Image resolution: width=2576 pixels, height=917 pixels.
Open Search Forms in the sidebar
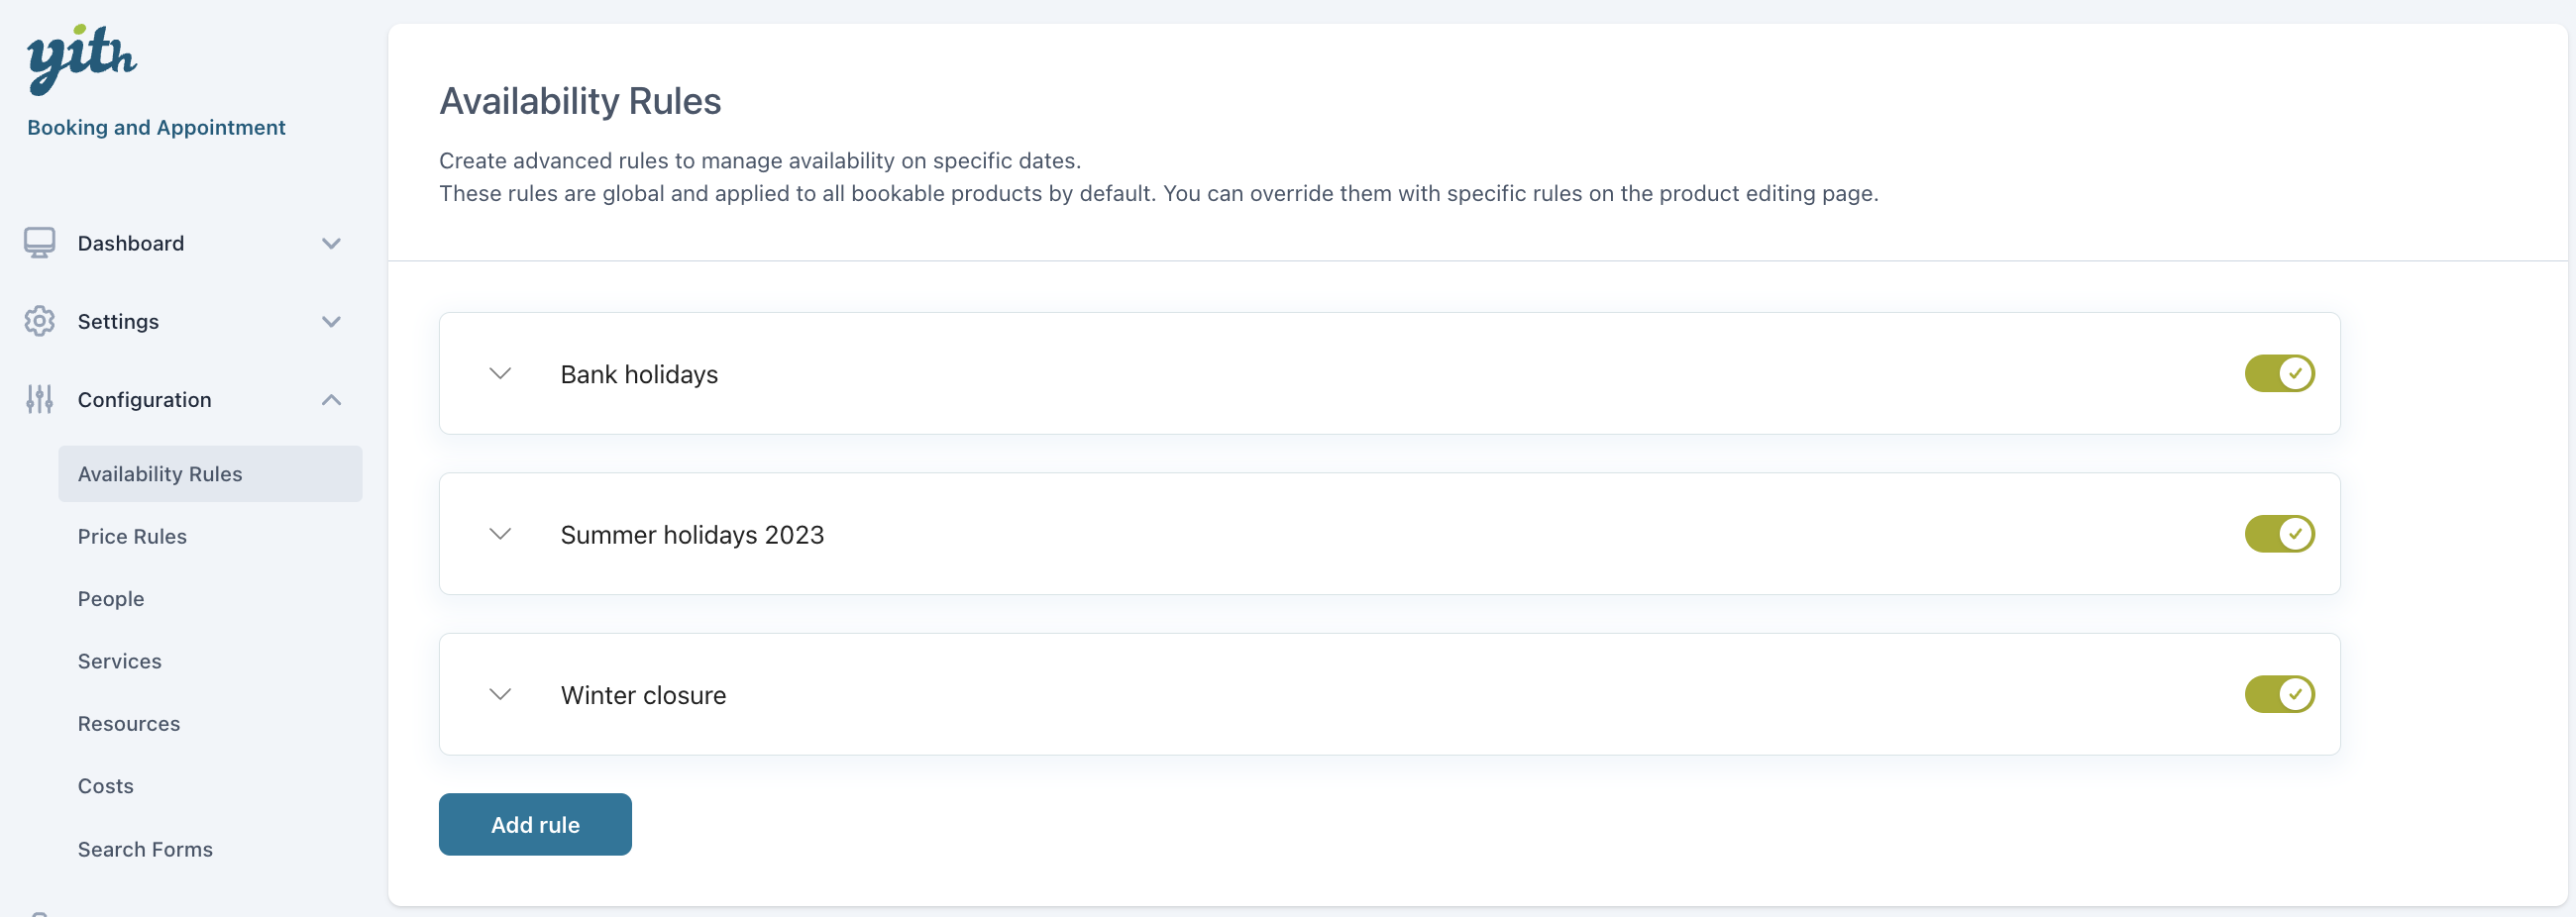(x=145, y=849)
